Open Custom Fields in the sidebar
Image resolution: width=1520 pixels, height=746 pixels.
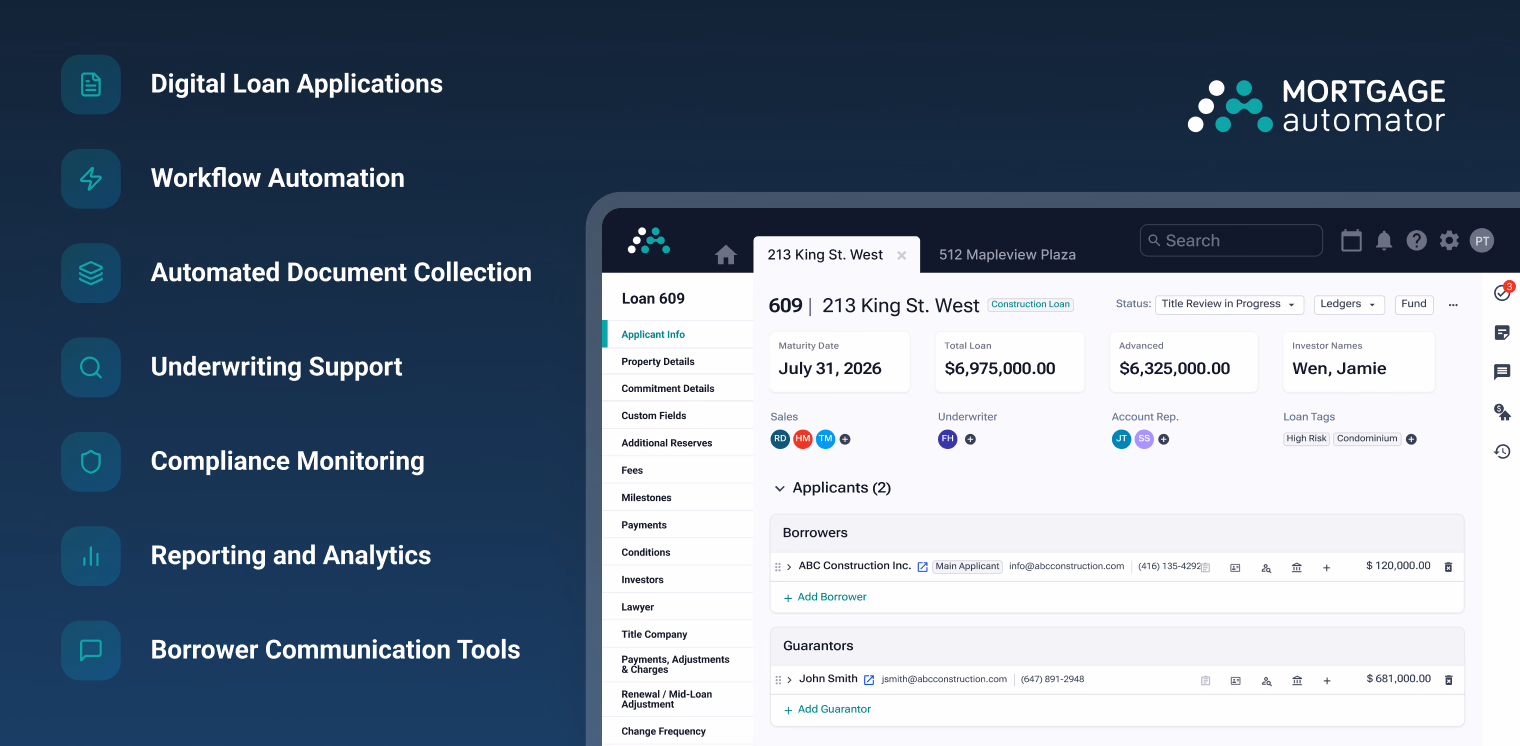coord(678,416)
